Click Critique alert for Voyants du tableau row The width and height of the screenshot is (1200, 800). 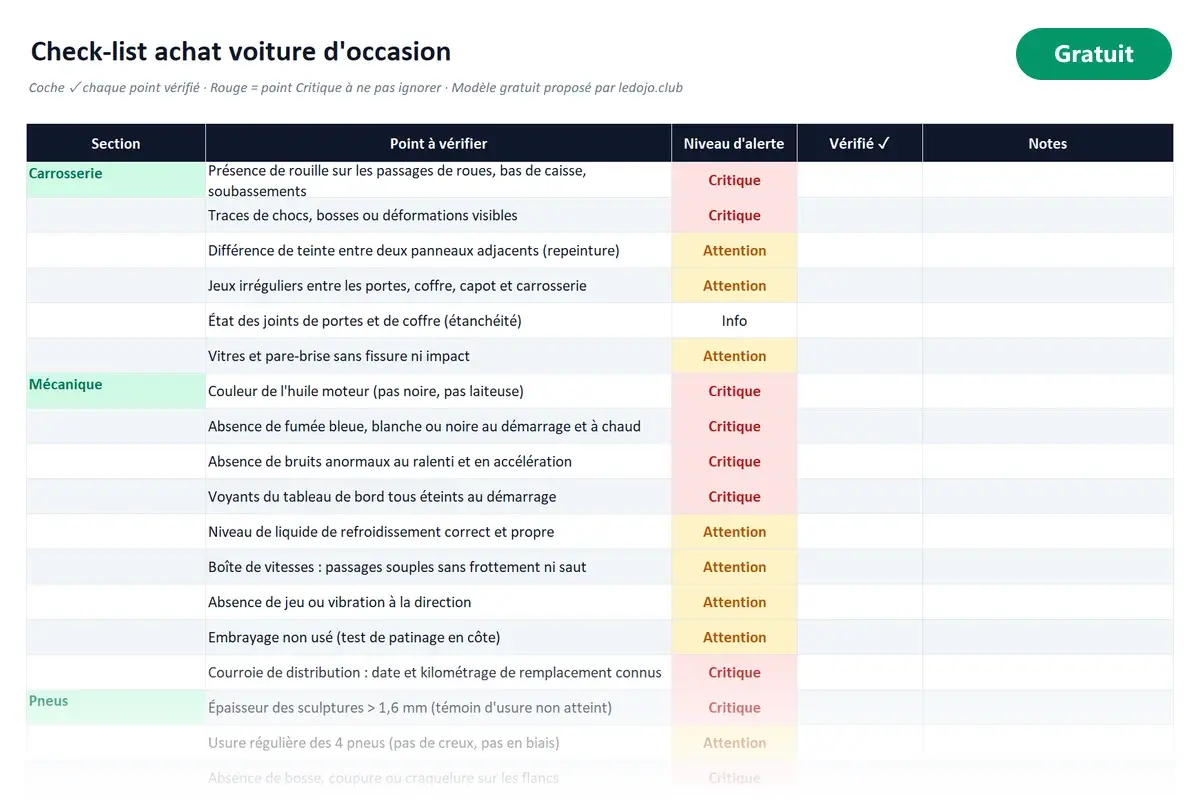734,496
